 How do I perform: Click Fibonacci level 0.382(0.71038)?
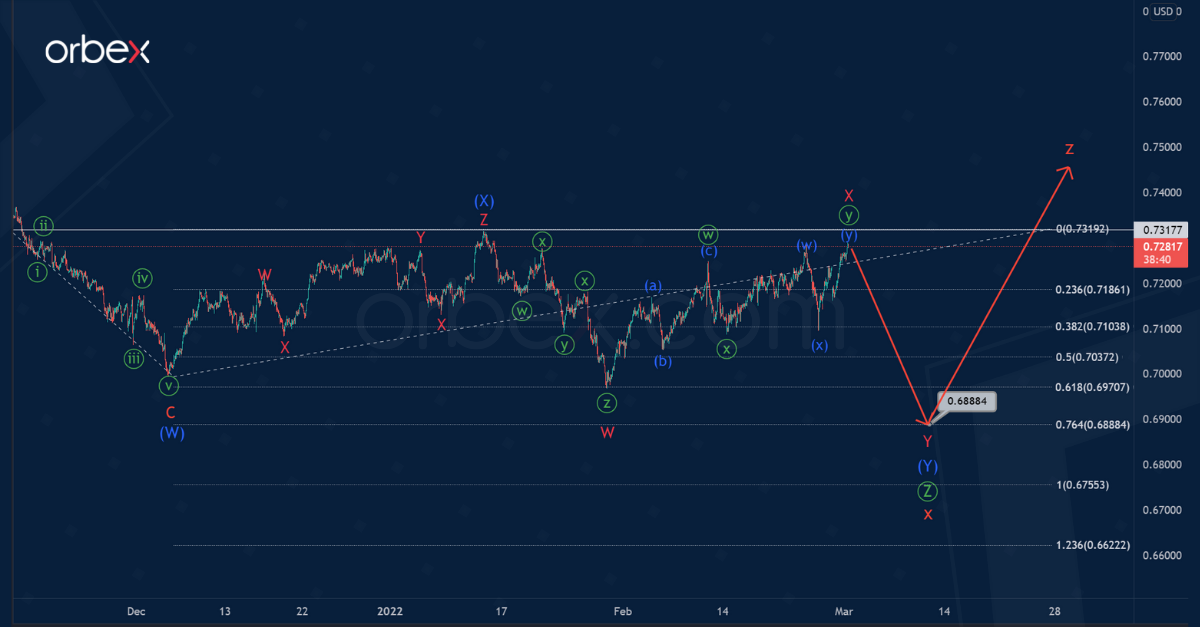[1093, 327]
